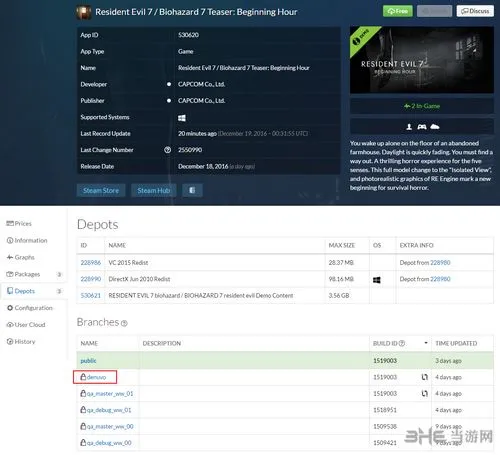Open the Discuss button

tap(475, 11)
